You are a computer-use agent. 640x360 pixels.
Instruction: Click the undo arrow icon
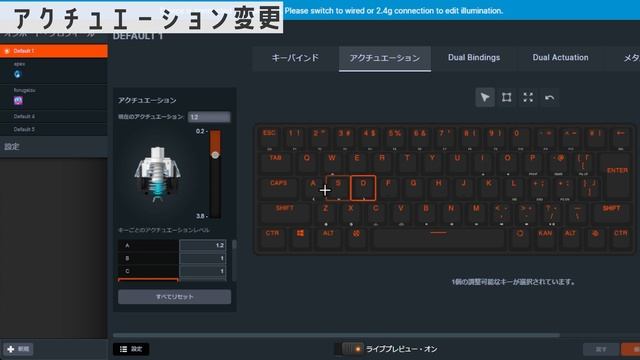(x=549, y=98)
